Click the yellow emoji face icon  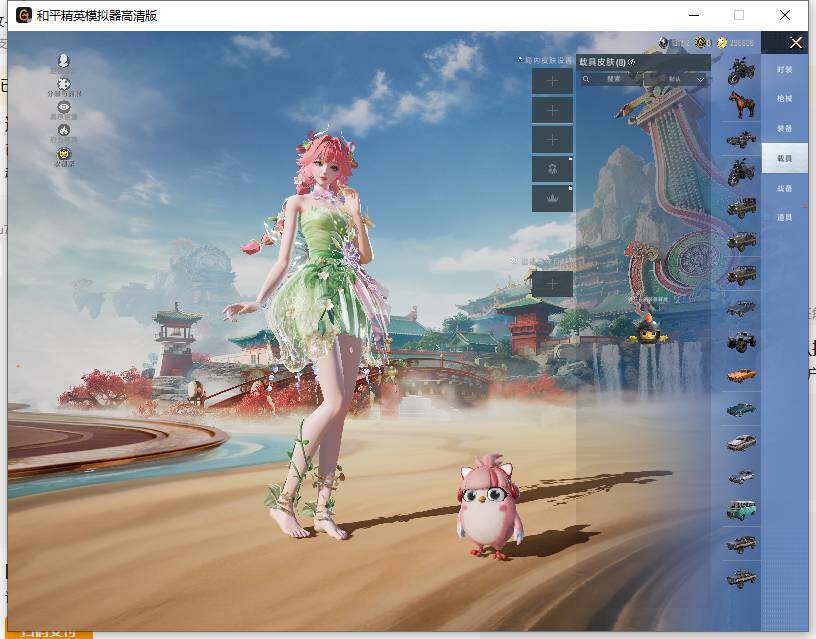(63, 153)
